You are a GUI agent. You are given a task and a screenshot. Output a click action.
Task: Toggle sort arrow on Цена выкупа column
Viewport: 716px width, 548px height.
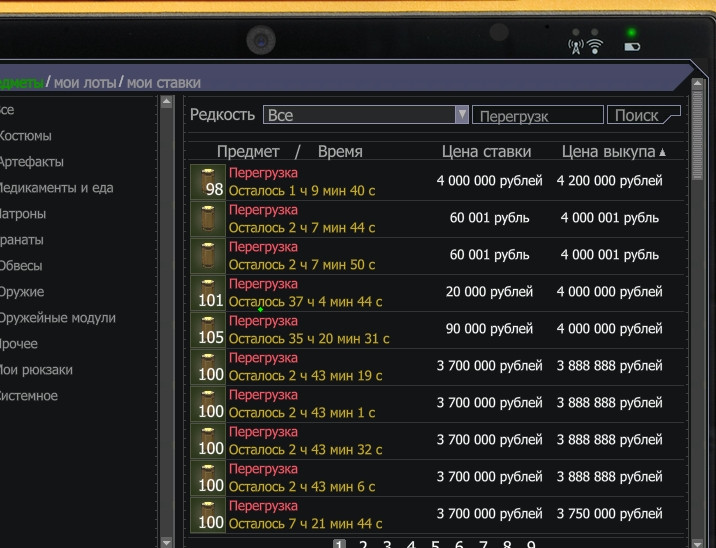point(662,152)
